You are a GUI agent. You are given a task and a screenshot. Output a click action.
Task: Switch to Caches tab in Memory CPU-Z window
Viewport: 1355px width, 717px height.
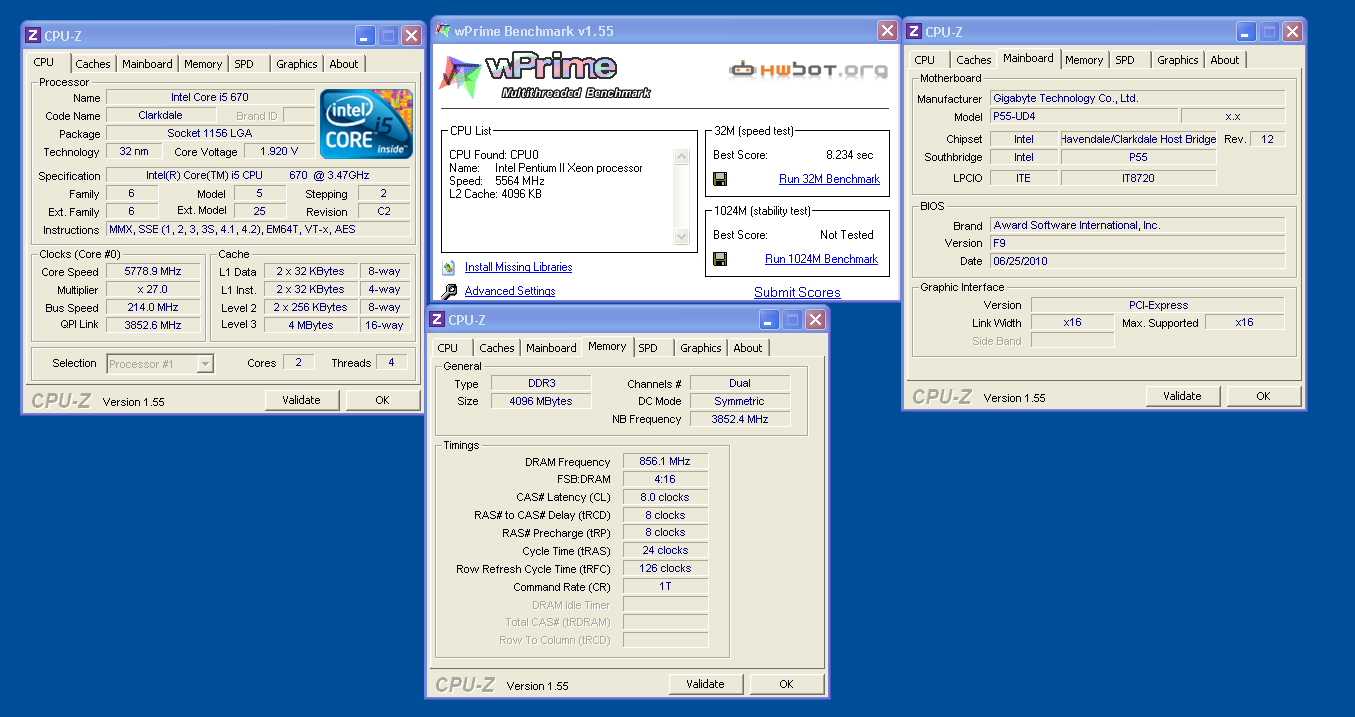click(x=497, y=348)
